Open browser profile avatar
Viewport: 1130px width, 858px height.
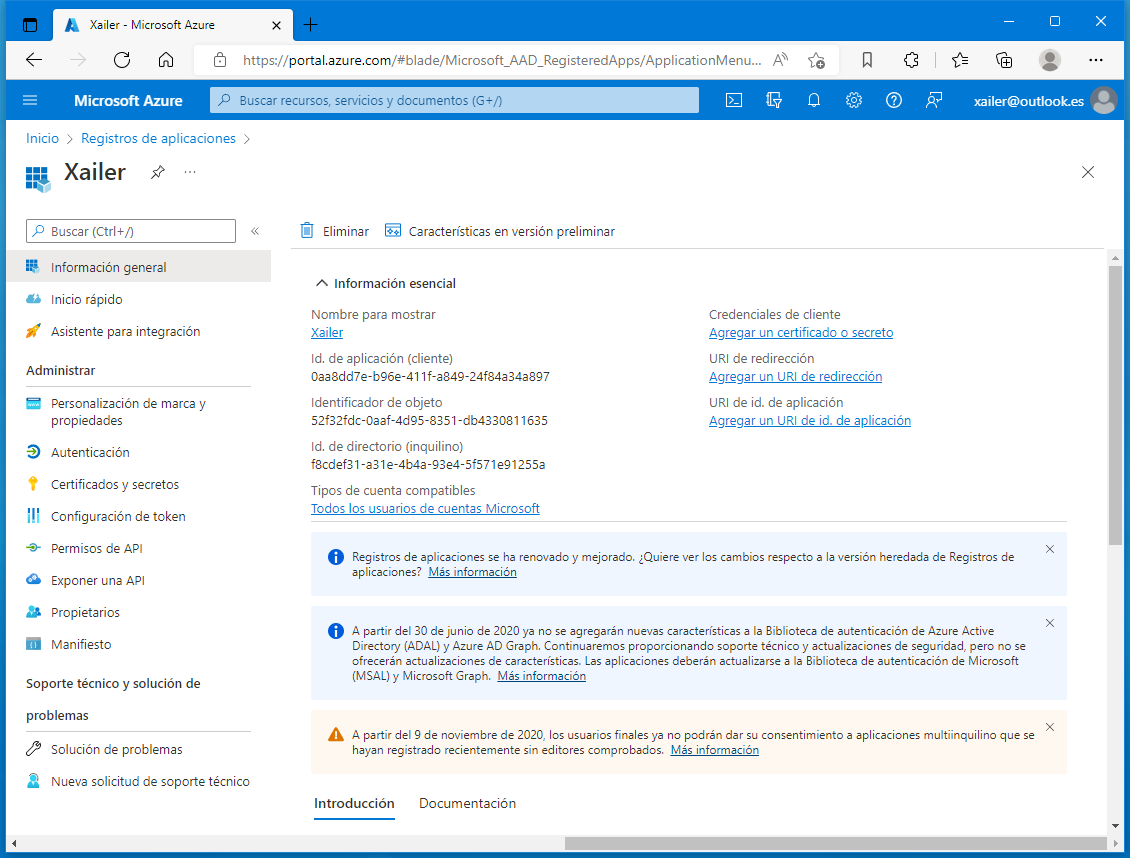[1049, 61]
